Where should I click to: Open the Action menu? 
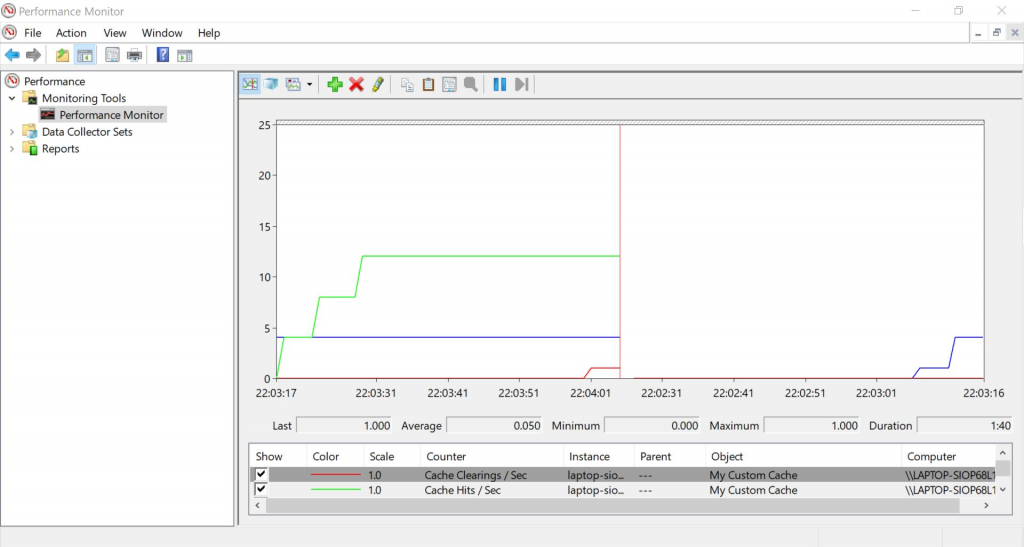71,33
